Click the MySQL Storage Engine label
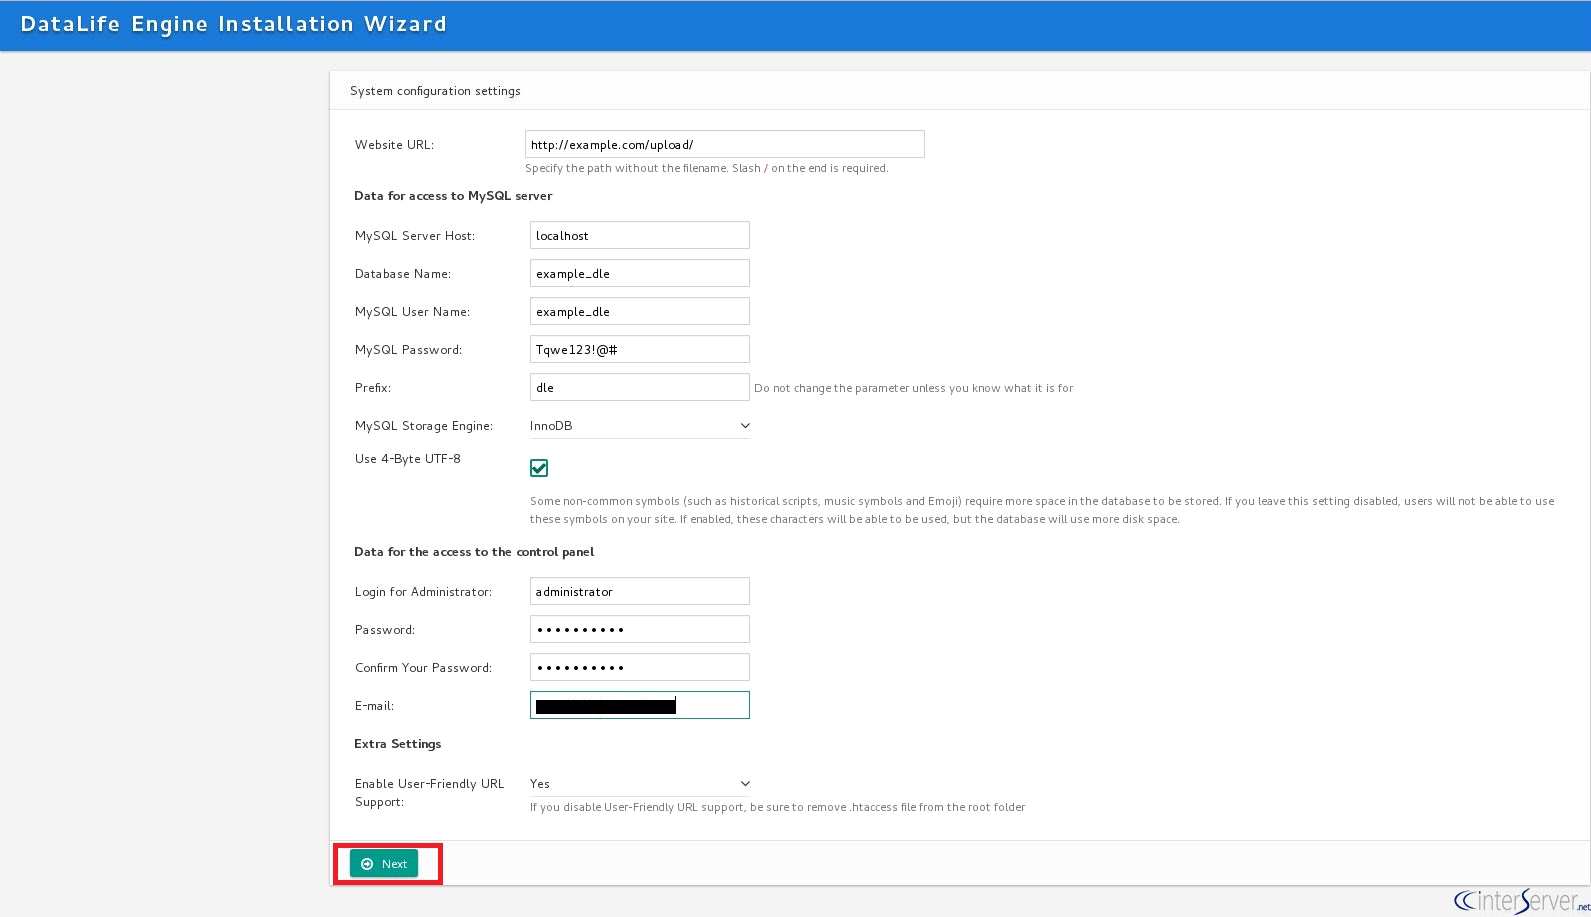The width and height of the screenshot is (1591, 917). point(424,426)
